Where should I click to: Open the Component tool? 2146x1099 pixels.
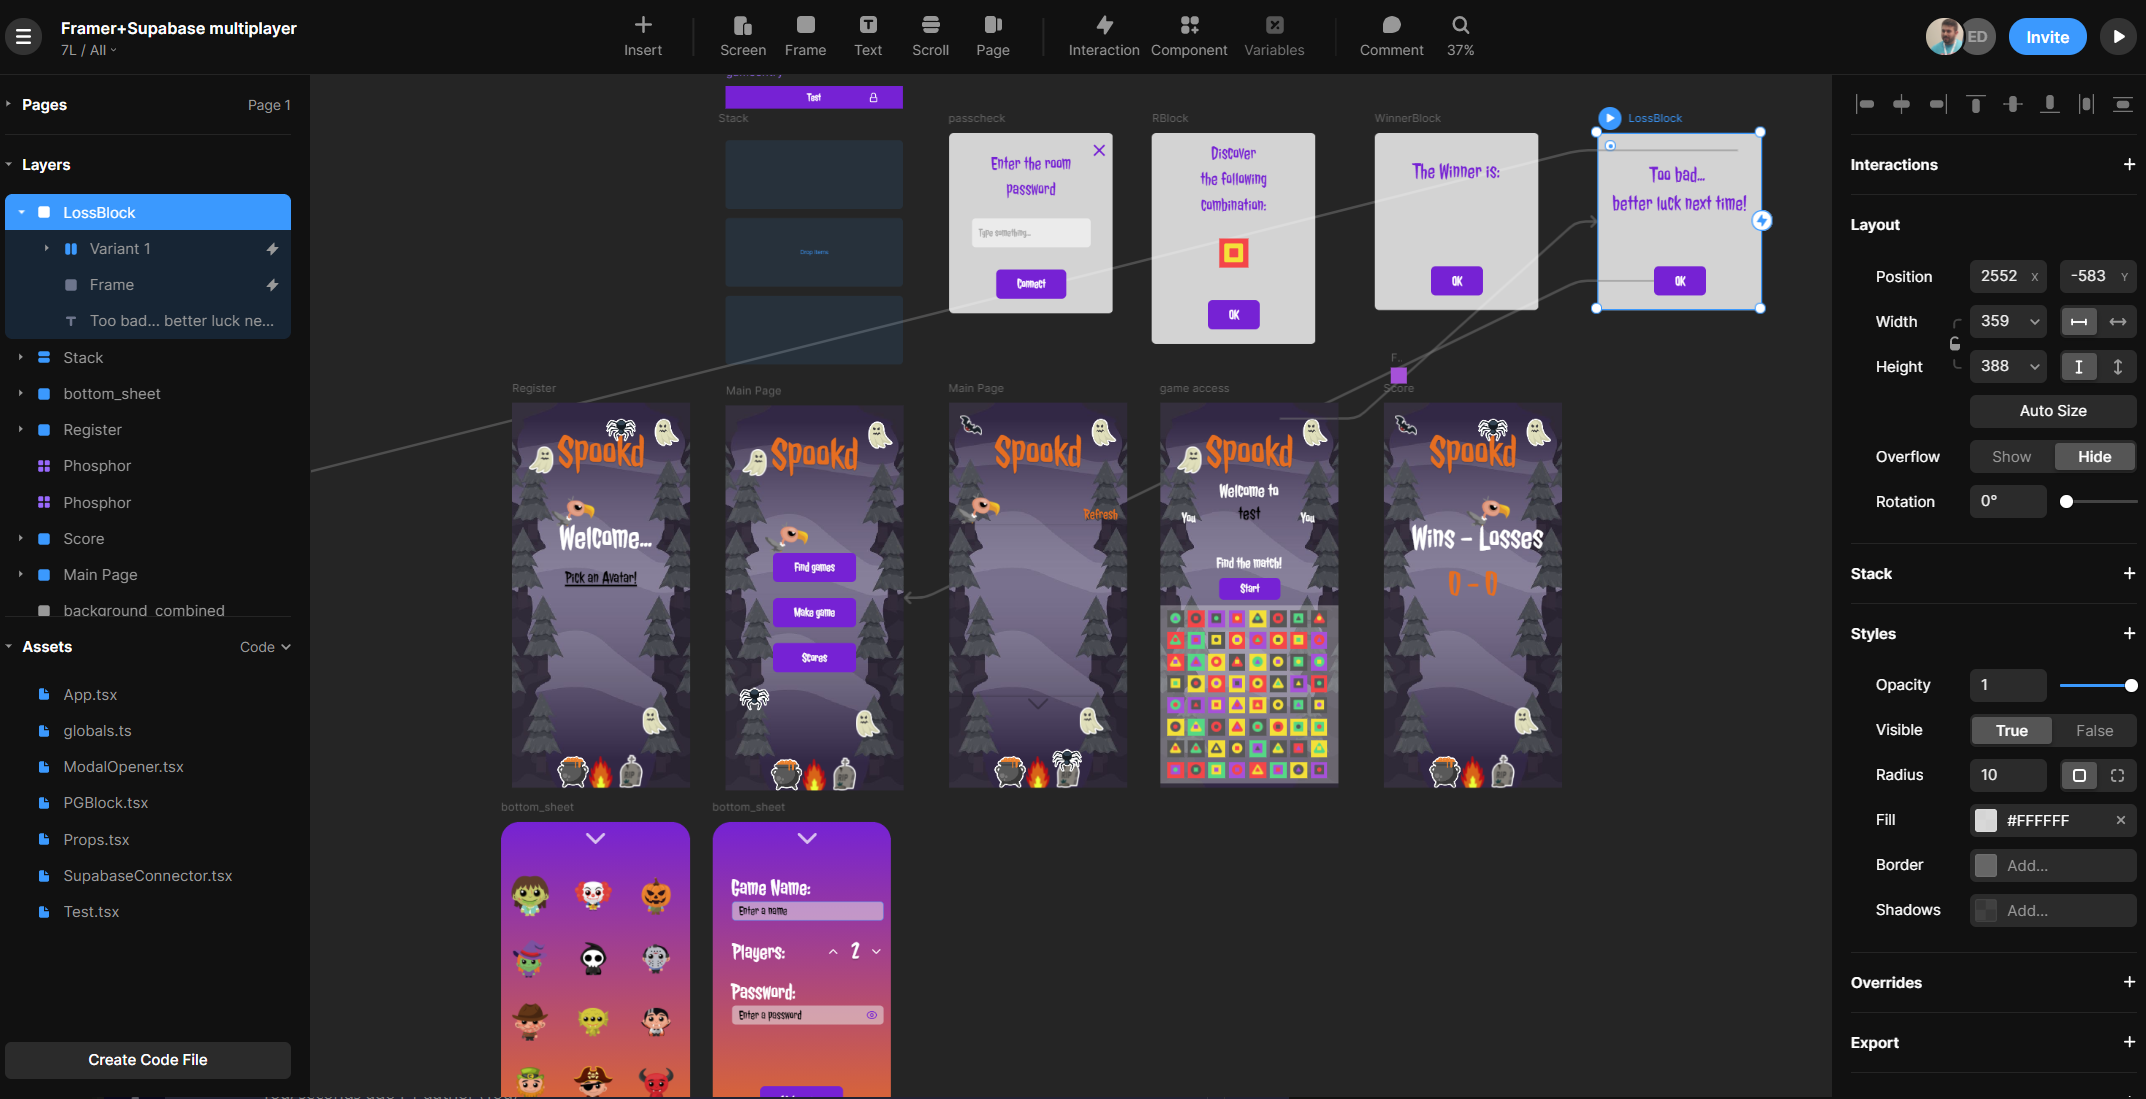tap(1188, 35)
